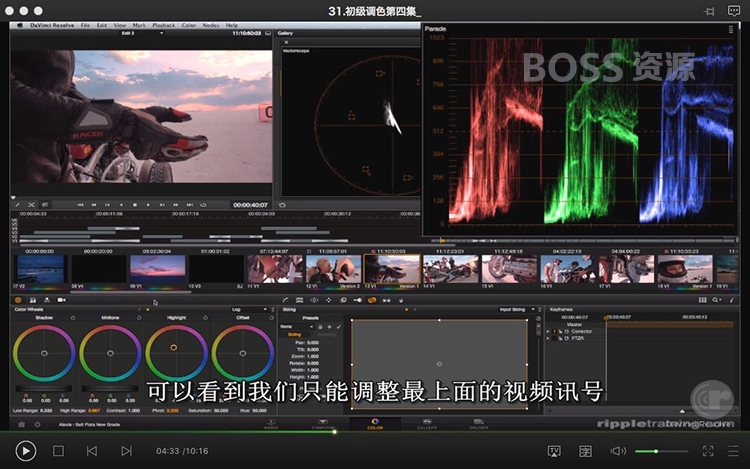The height and width of the screenshot is (469, 750).
Task: Close the Vectorscope window with X
Action: pyautogui.click(x=286, y=42)
